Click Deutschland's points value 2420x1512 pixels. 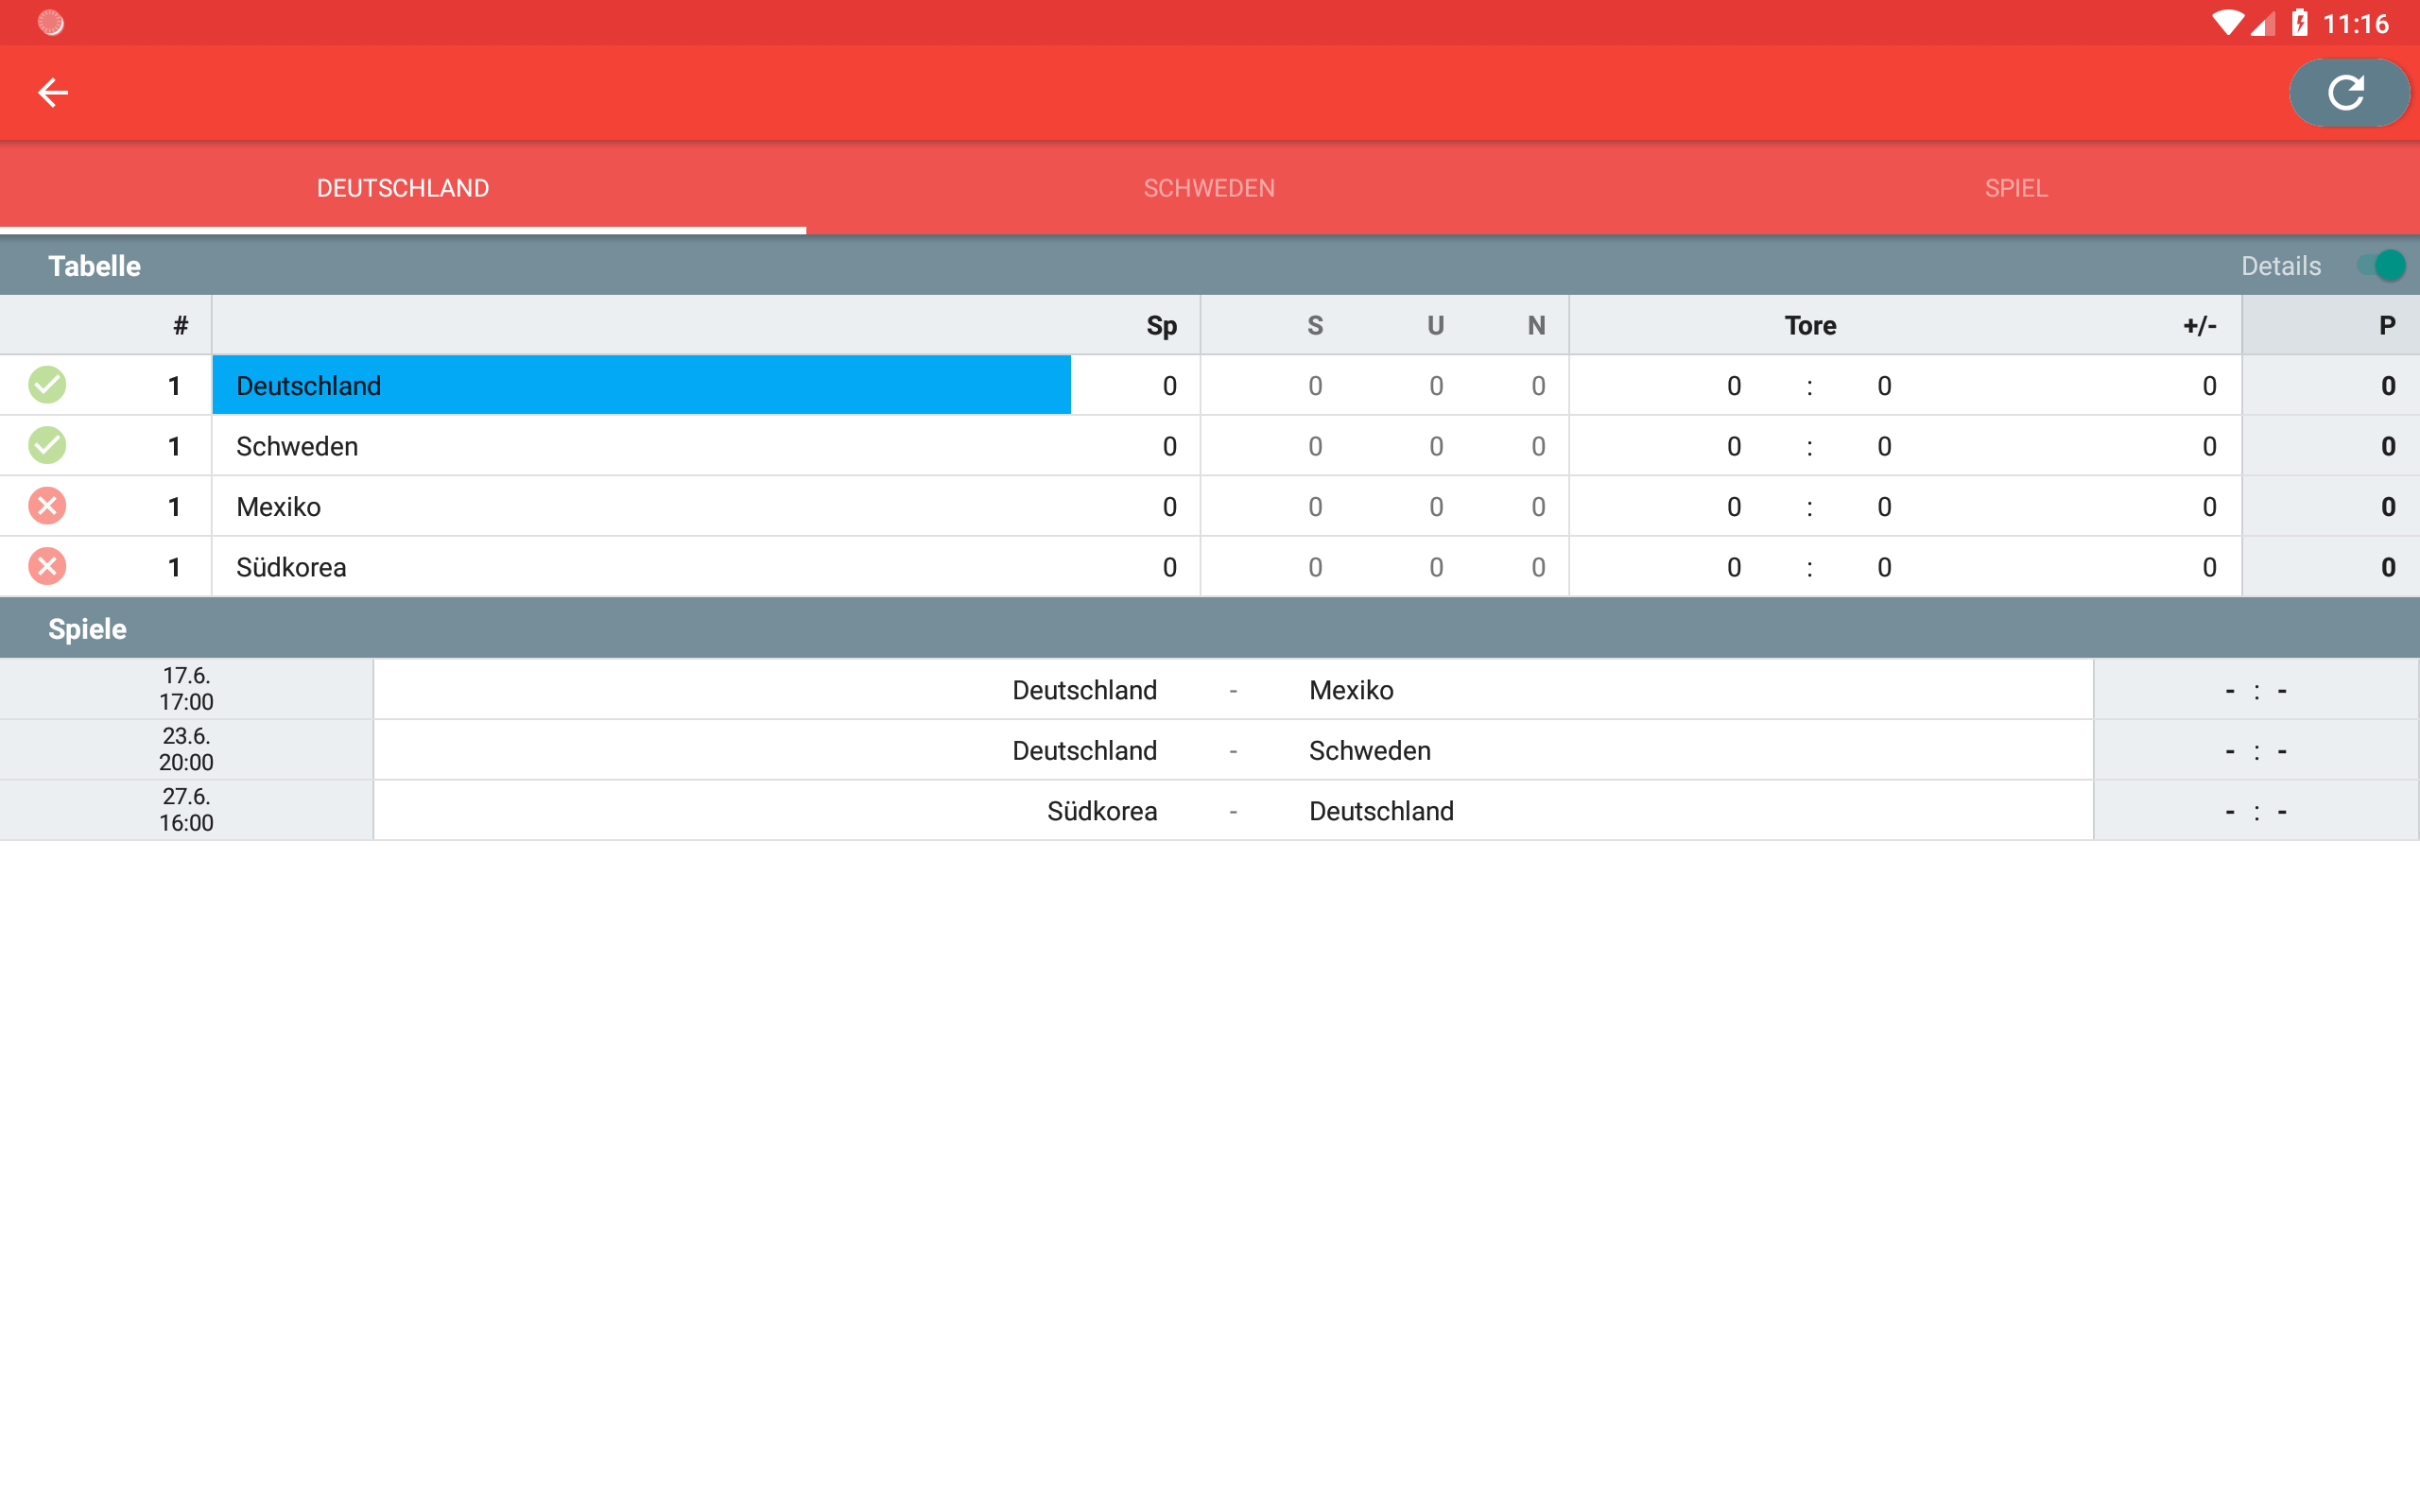click(2388, 386)
